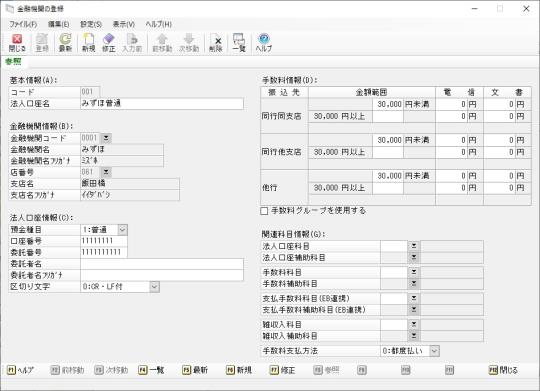Expand the 預金種目 combo box

point(123,229)
